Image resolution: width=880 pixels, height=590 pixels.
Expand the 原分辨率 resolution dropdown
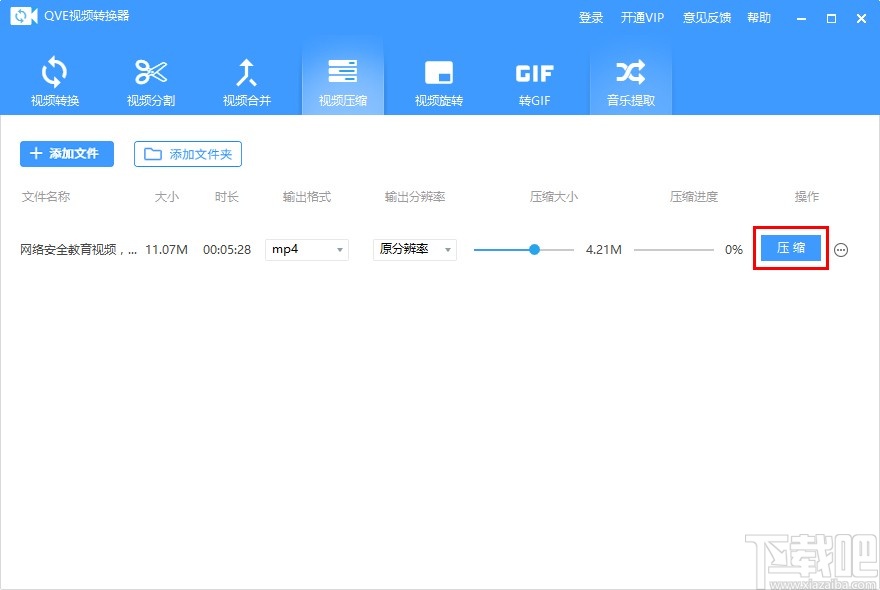[x=415, y=250]
